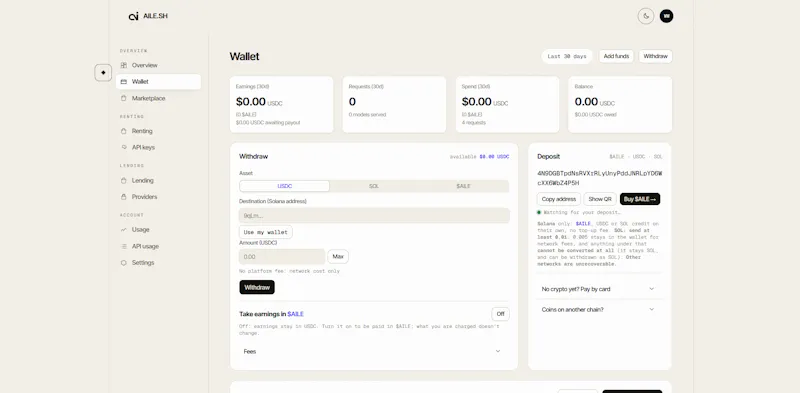Click '$0.00 USDC awaiting payout' text
800x393 pixels.
pos(268,122)
